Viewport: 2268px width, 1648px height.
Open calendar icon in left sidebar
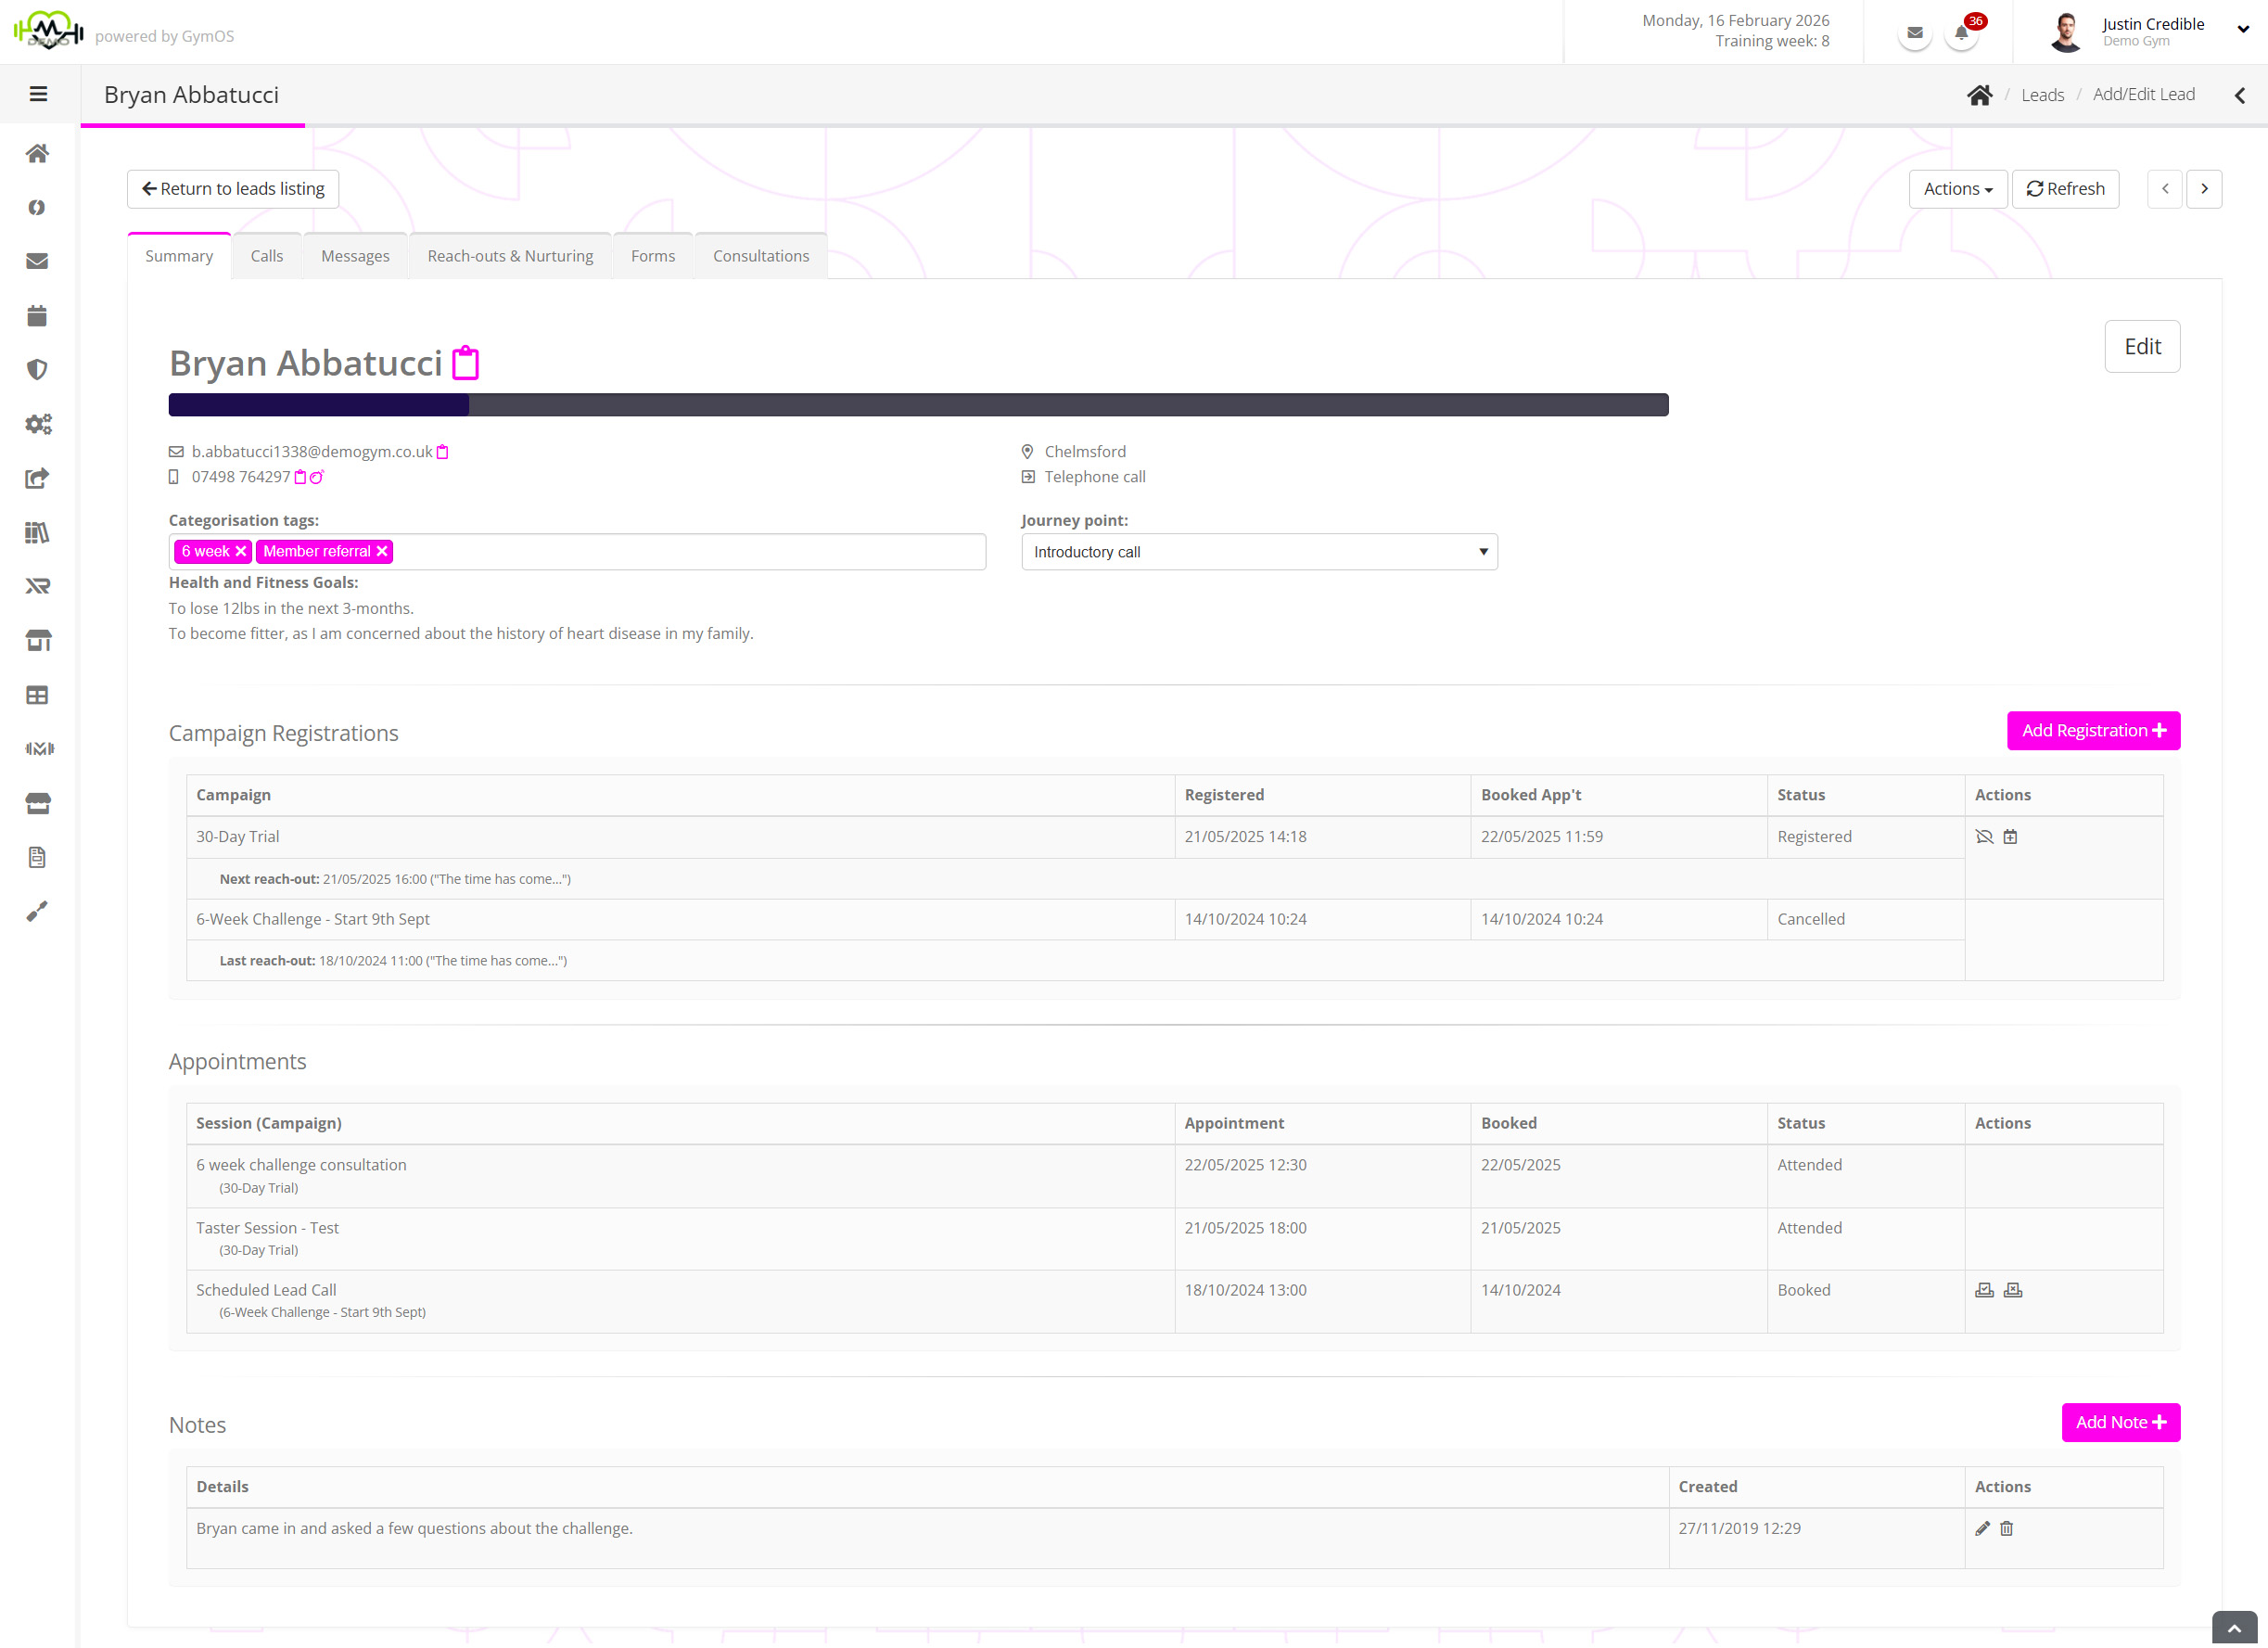pyautogui.click(x=37, y=316)
